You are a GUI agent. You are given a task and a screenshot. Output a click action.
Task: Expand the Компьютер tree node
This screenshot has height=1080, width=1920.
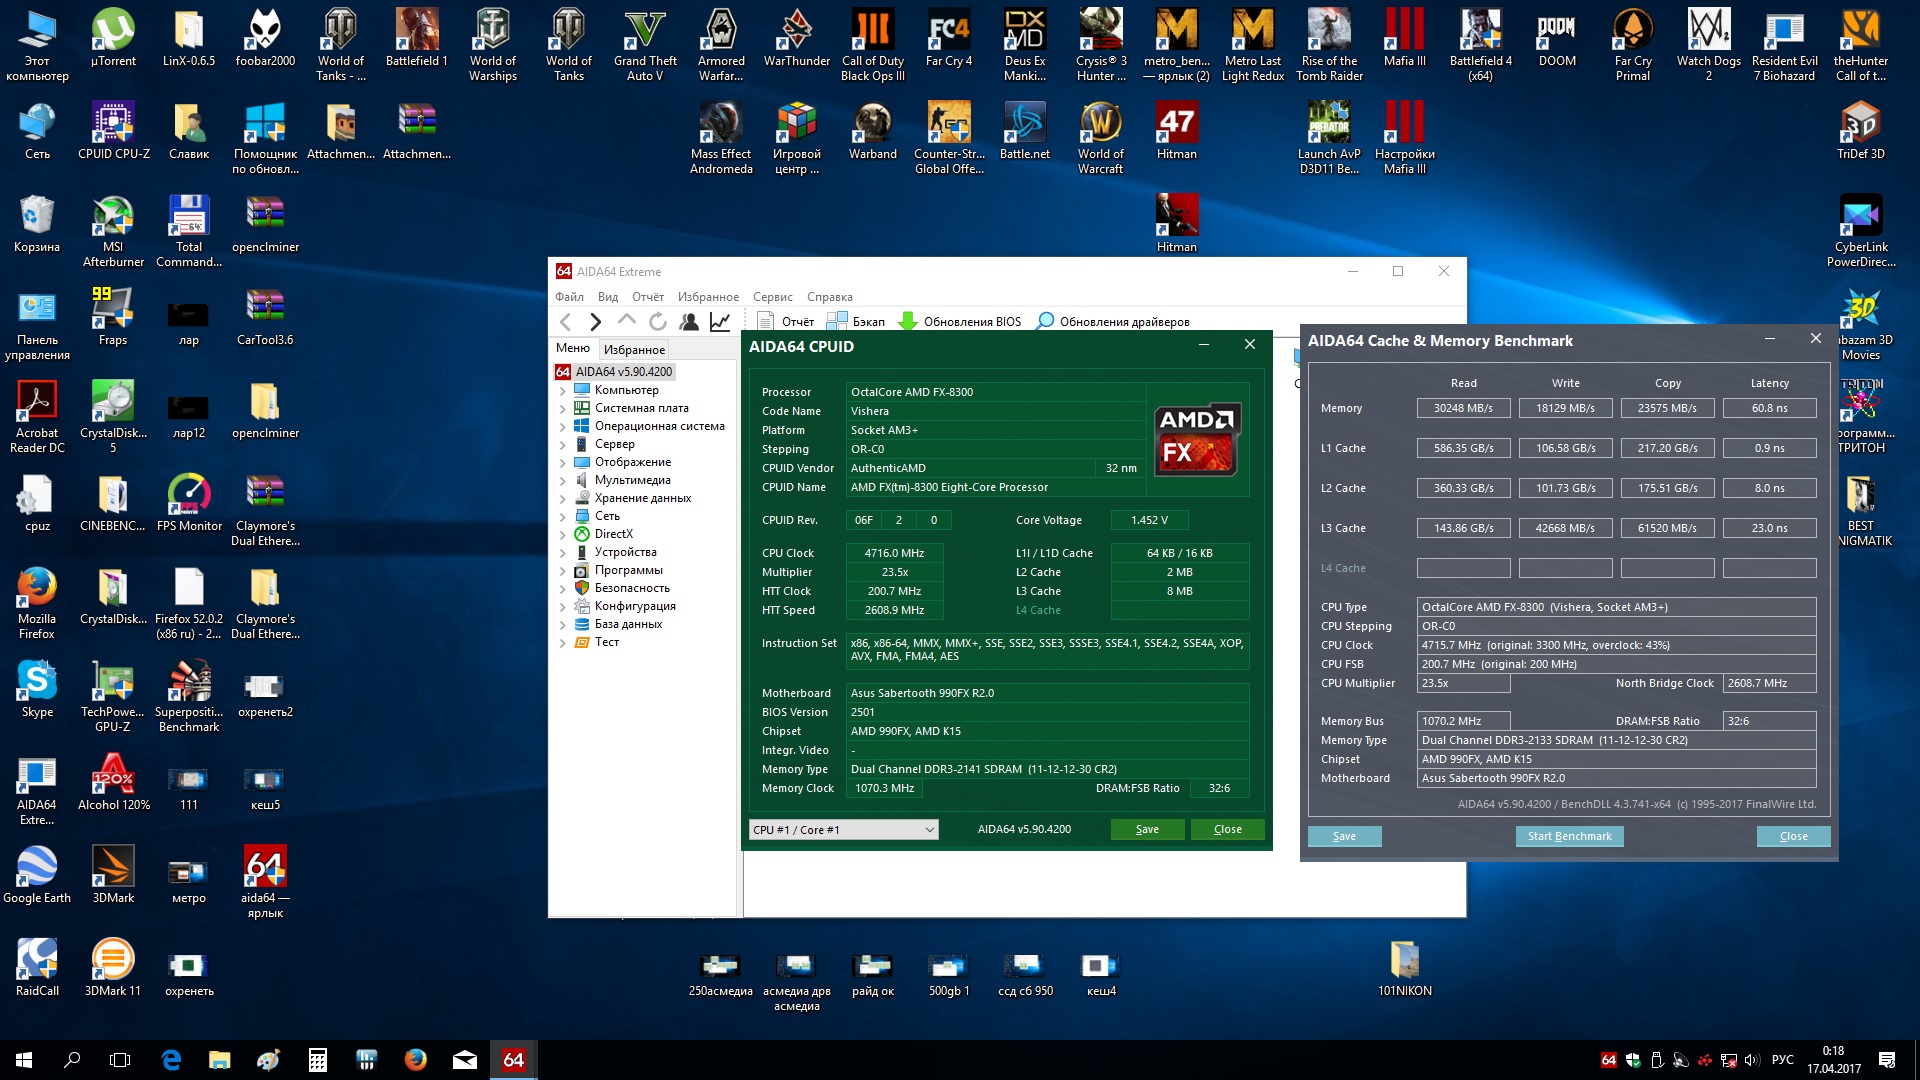click(x=562, y=391)
